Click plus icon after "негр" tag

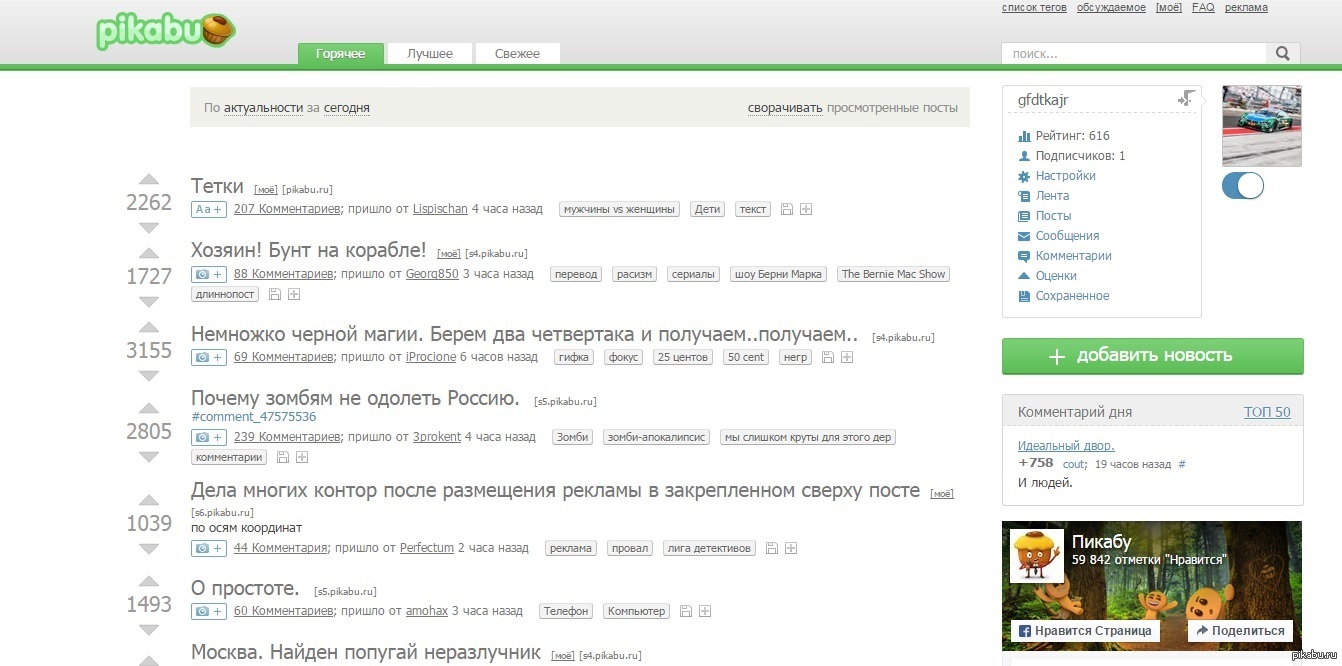point(847,357)
